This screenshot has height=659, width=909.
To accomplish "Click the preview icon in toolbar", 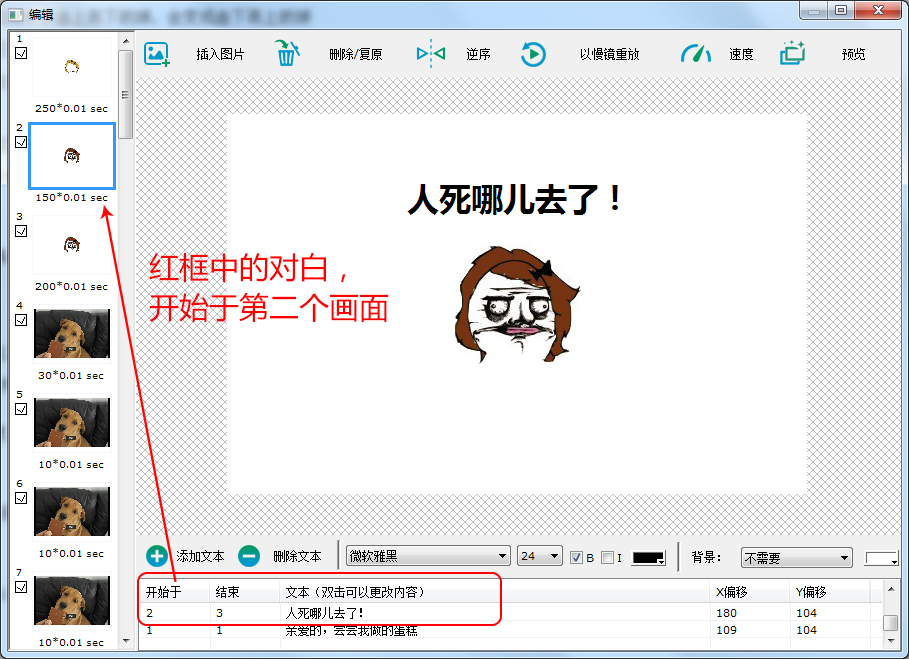I will tap(792, 53).
